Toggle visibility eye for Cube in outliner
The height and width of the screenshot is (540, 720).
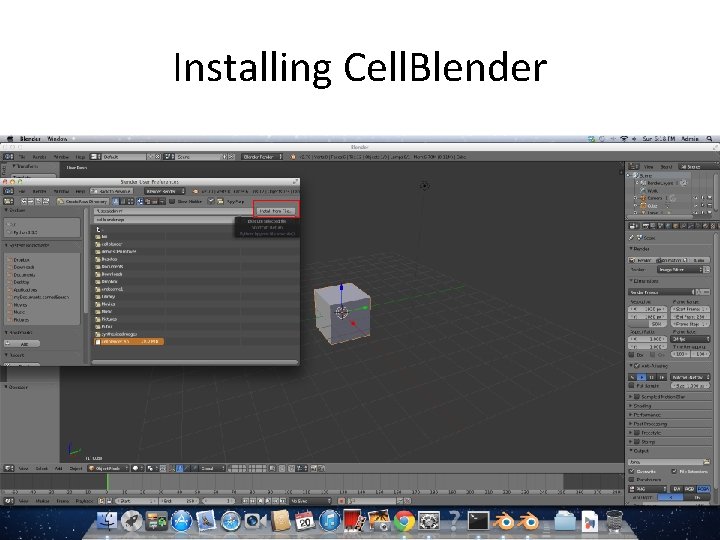point(695,206)
